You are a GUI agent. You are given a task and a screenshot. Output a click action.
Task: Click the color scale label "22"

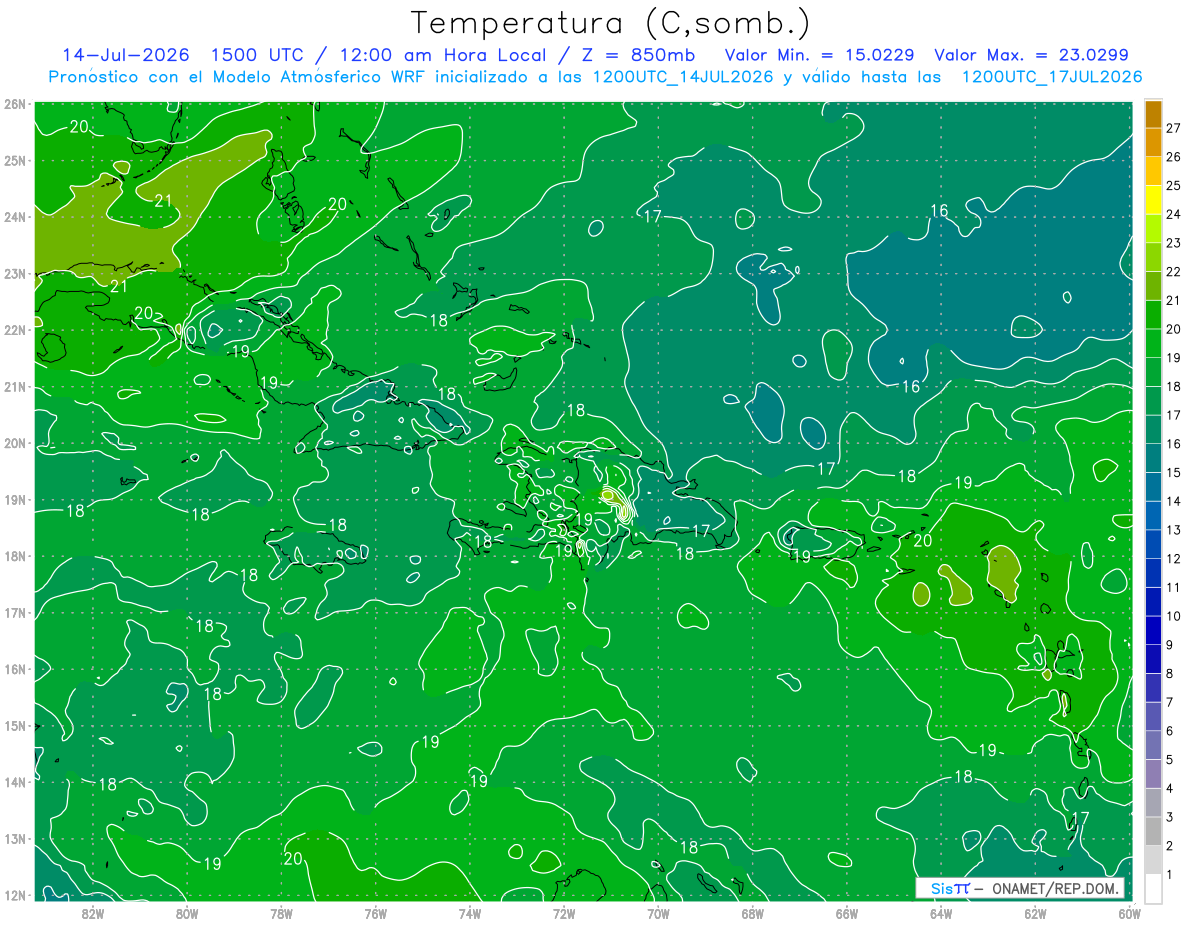pyautogui.click(x=1174, y=272)
